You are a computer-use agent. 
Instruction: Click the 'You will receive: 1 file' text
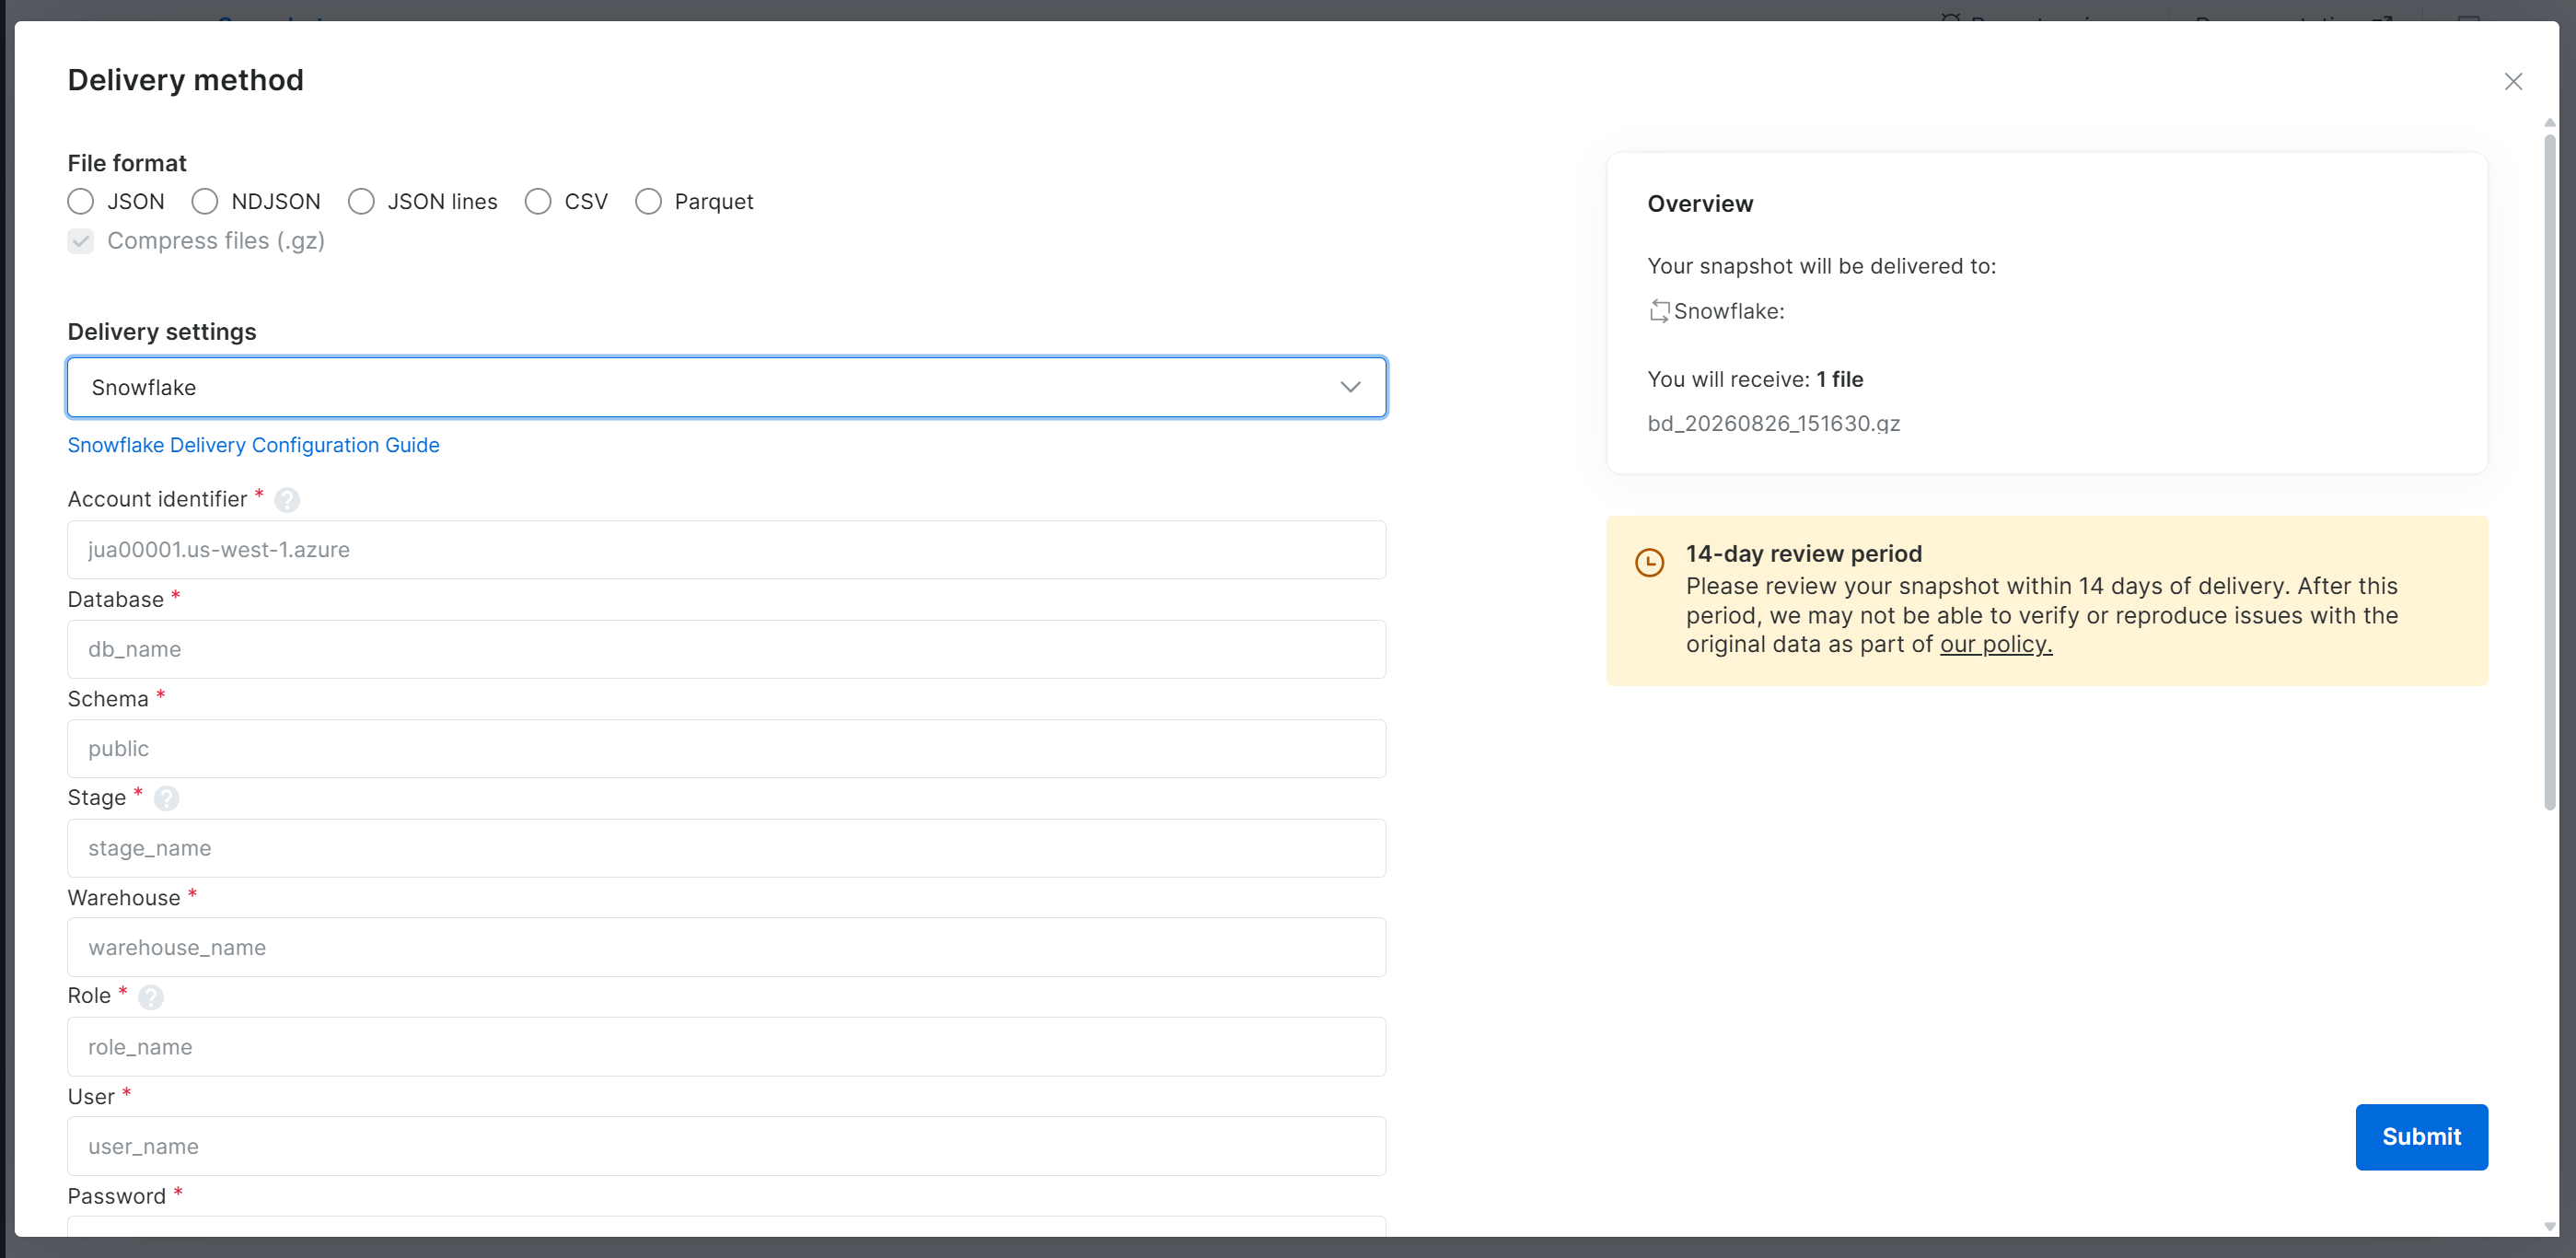tap(1755, 379)
